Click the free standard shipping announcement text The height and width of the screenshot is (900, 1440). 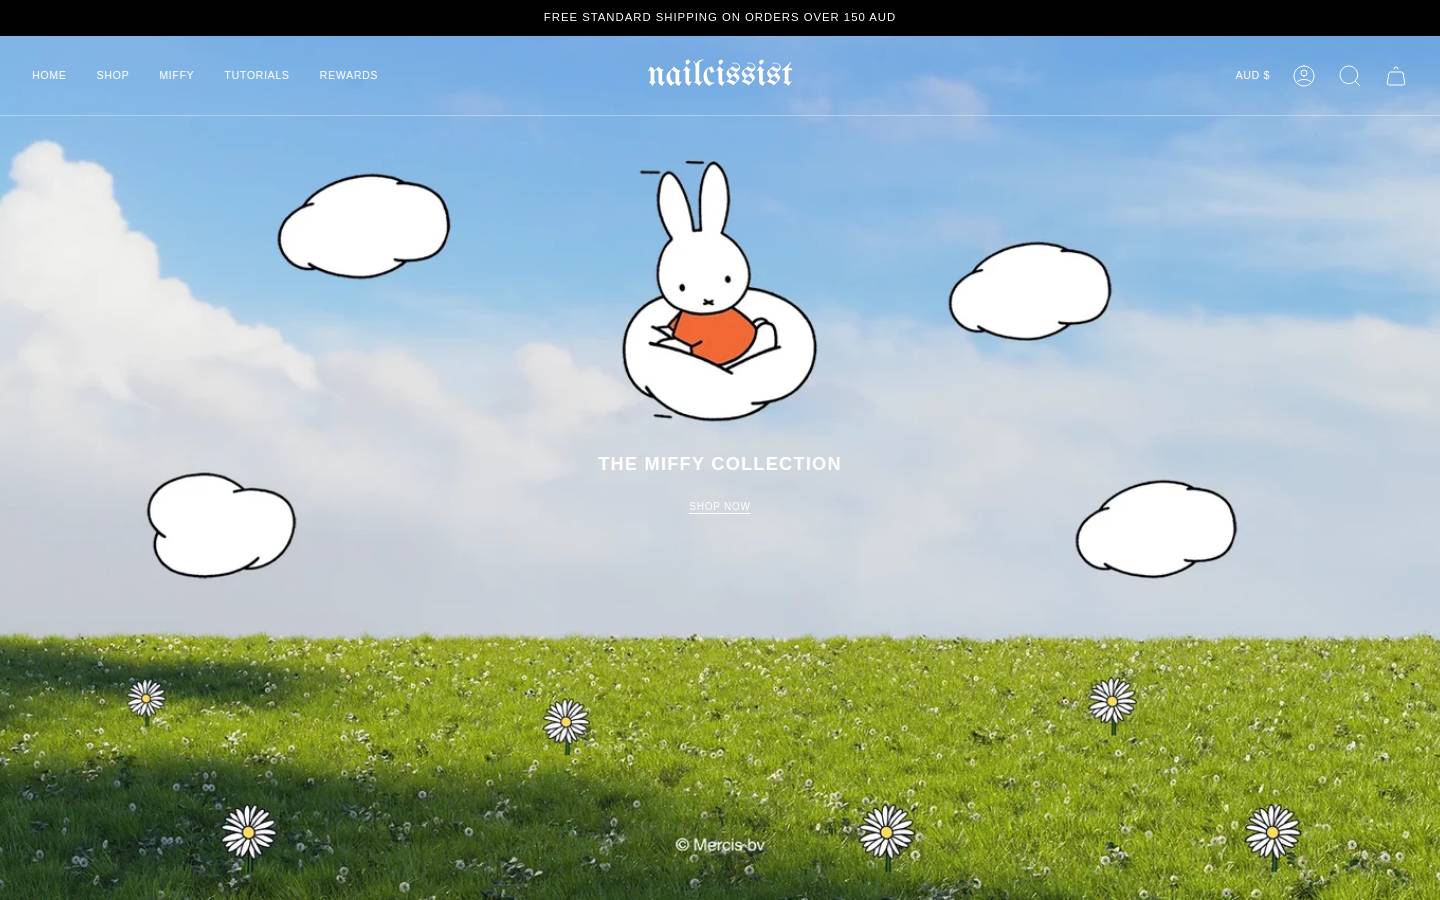coord(720,17)
